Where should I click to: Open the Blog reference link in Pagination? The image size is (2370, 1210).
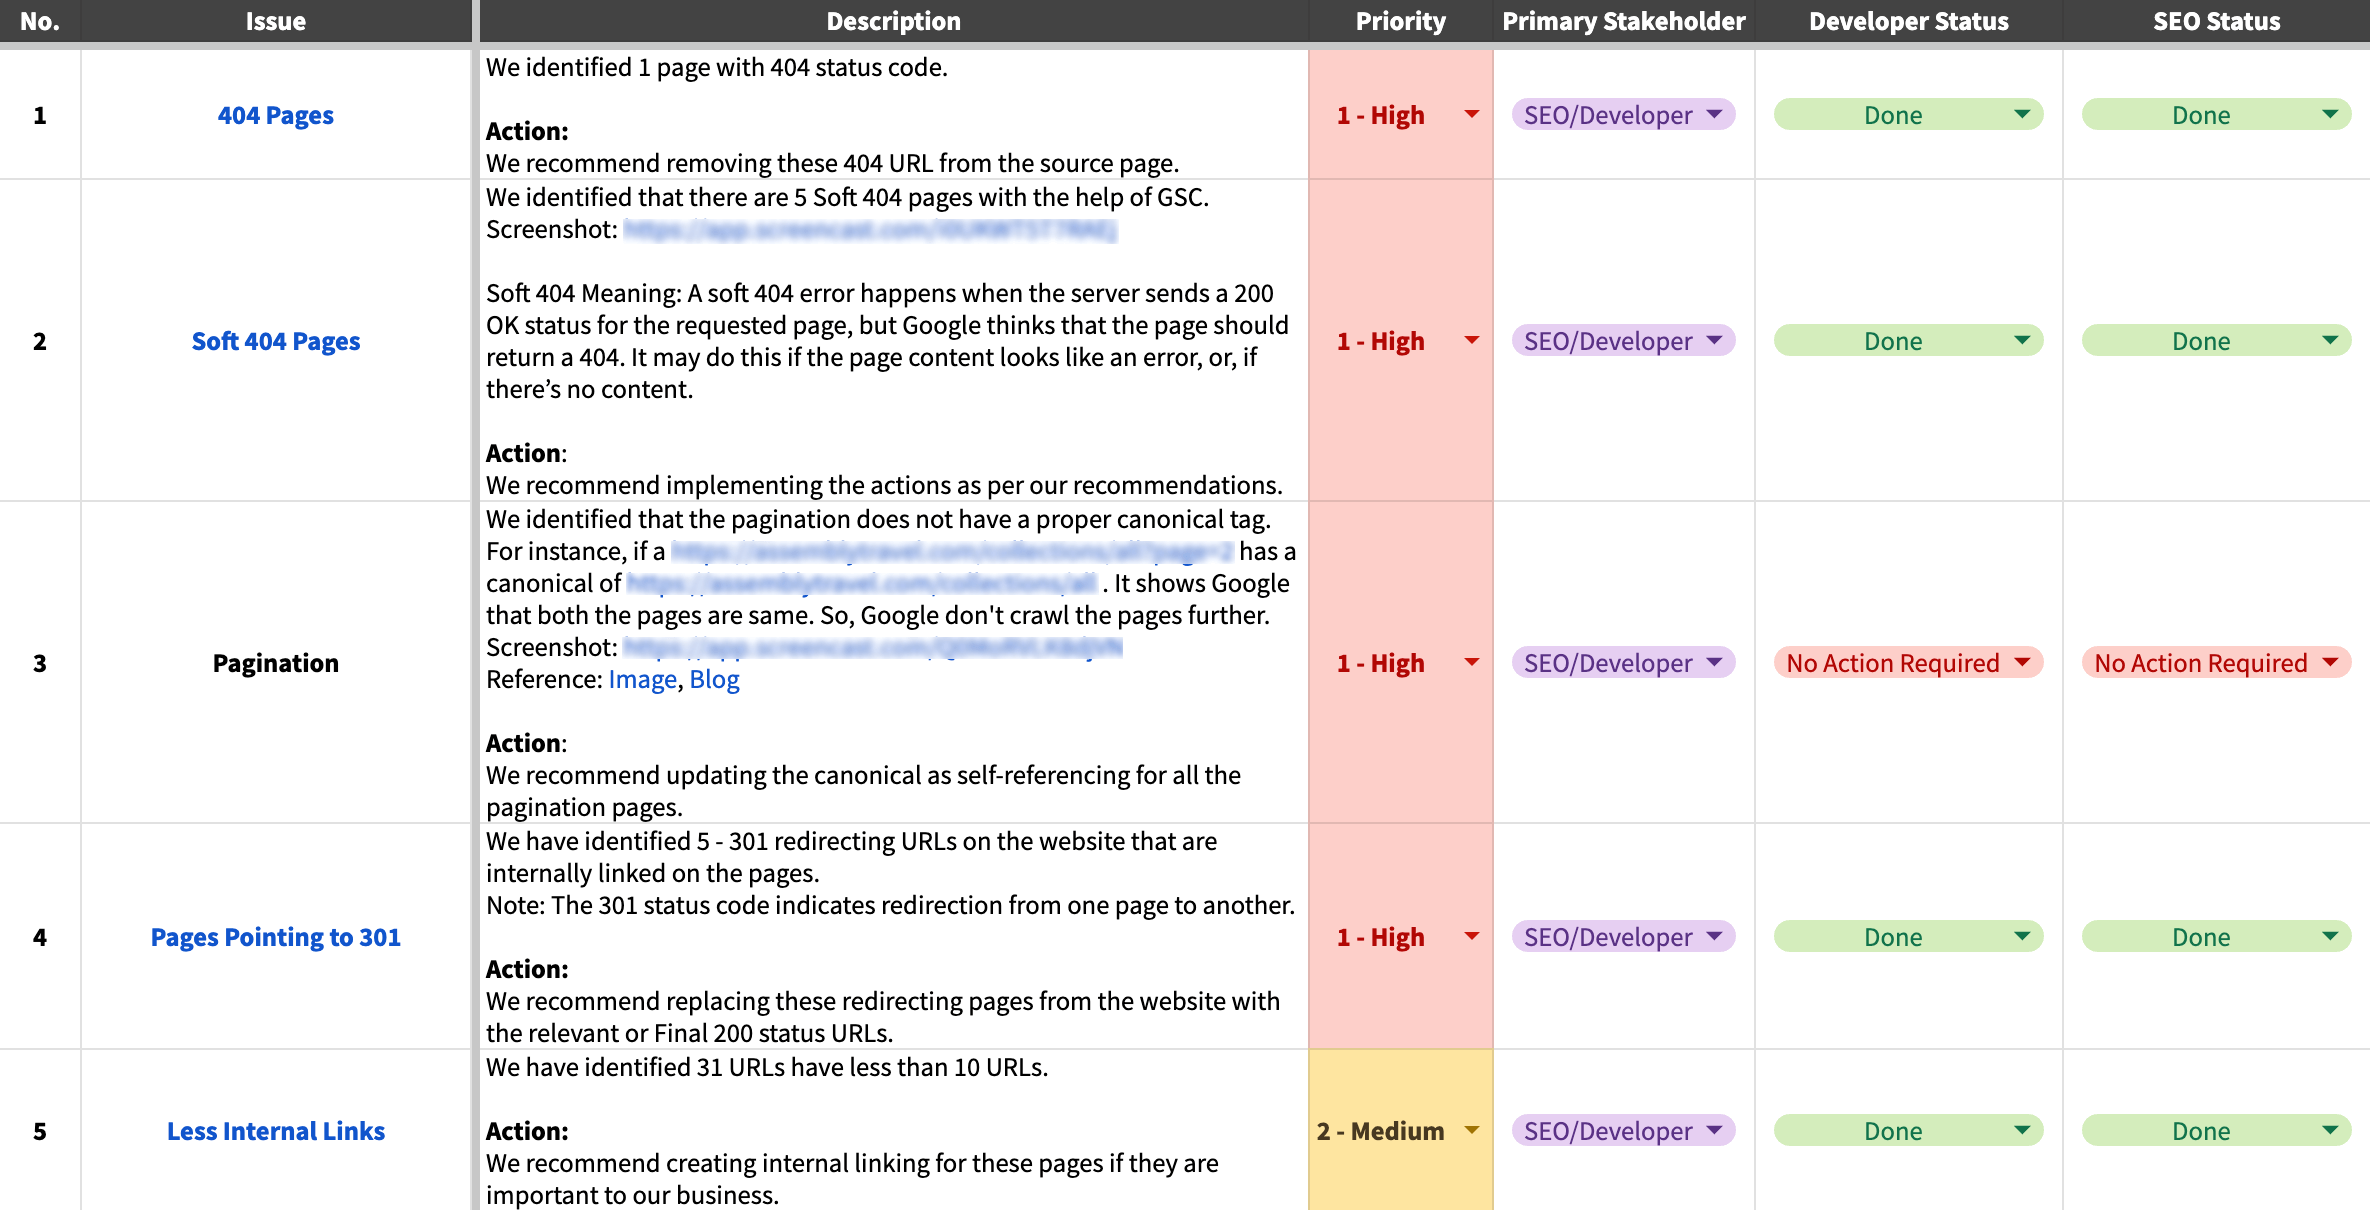click(714, 680)
